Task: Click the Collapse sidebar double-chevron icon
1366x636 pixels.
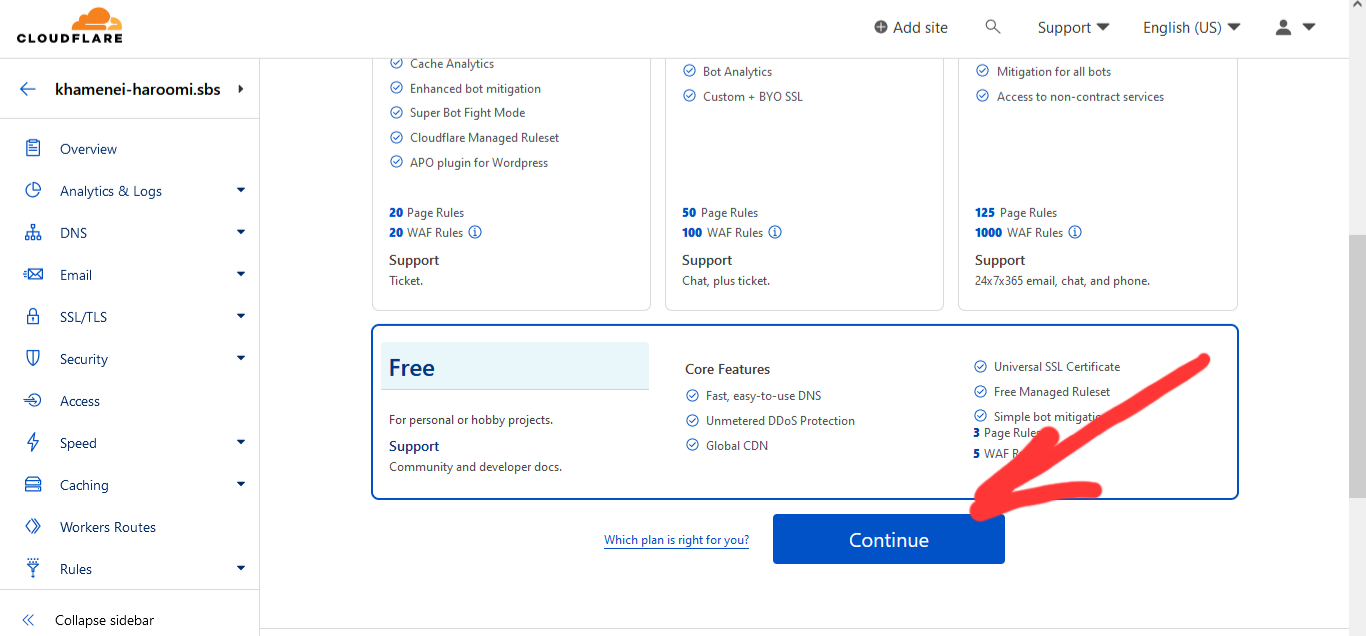Action: tap(28, 620)
